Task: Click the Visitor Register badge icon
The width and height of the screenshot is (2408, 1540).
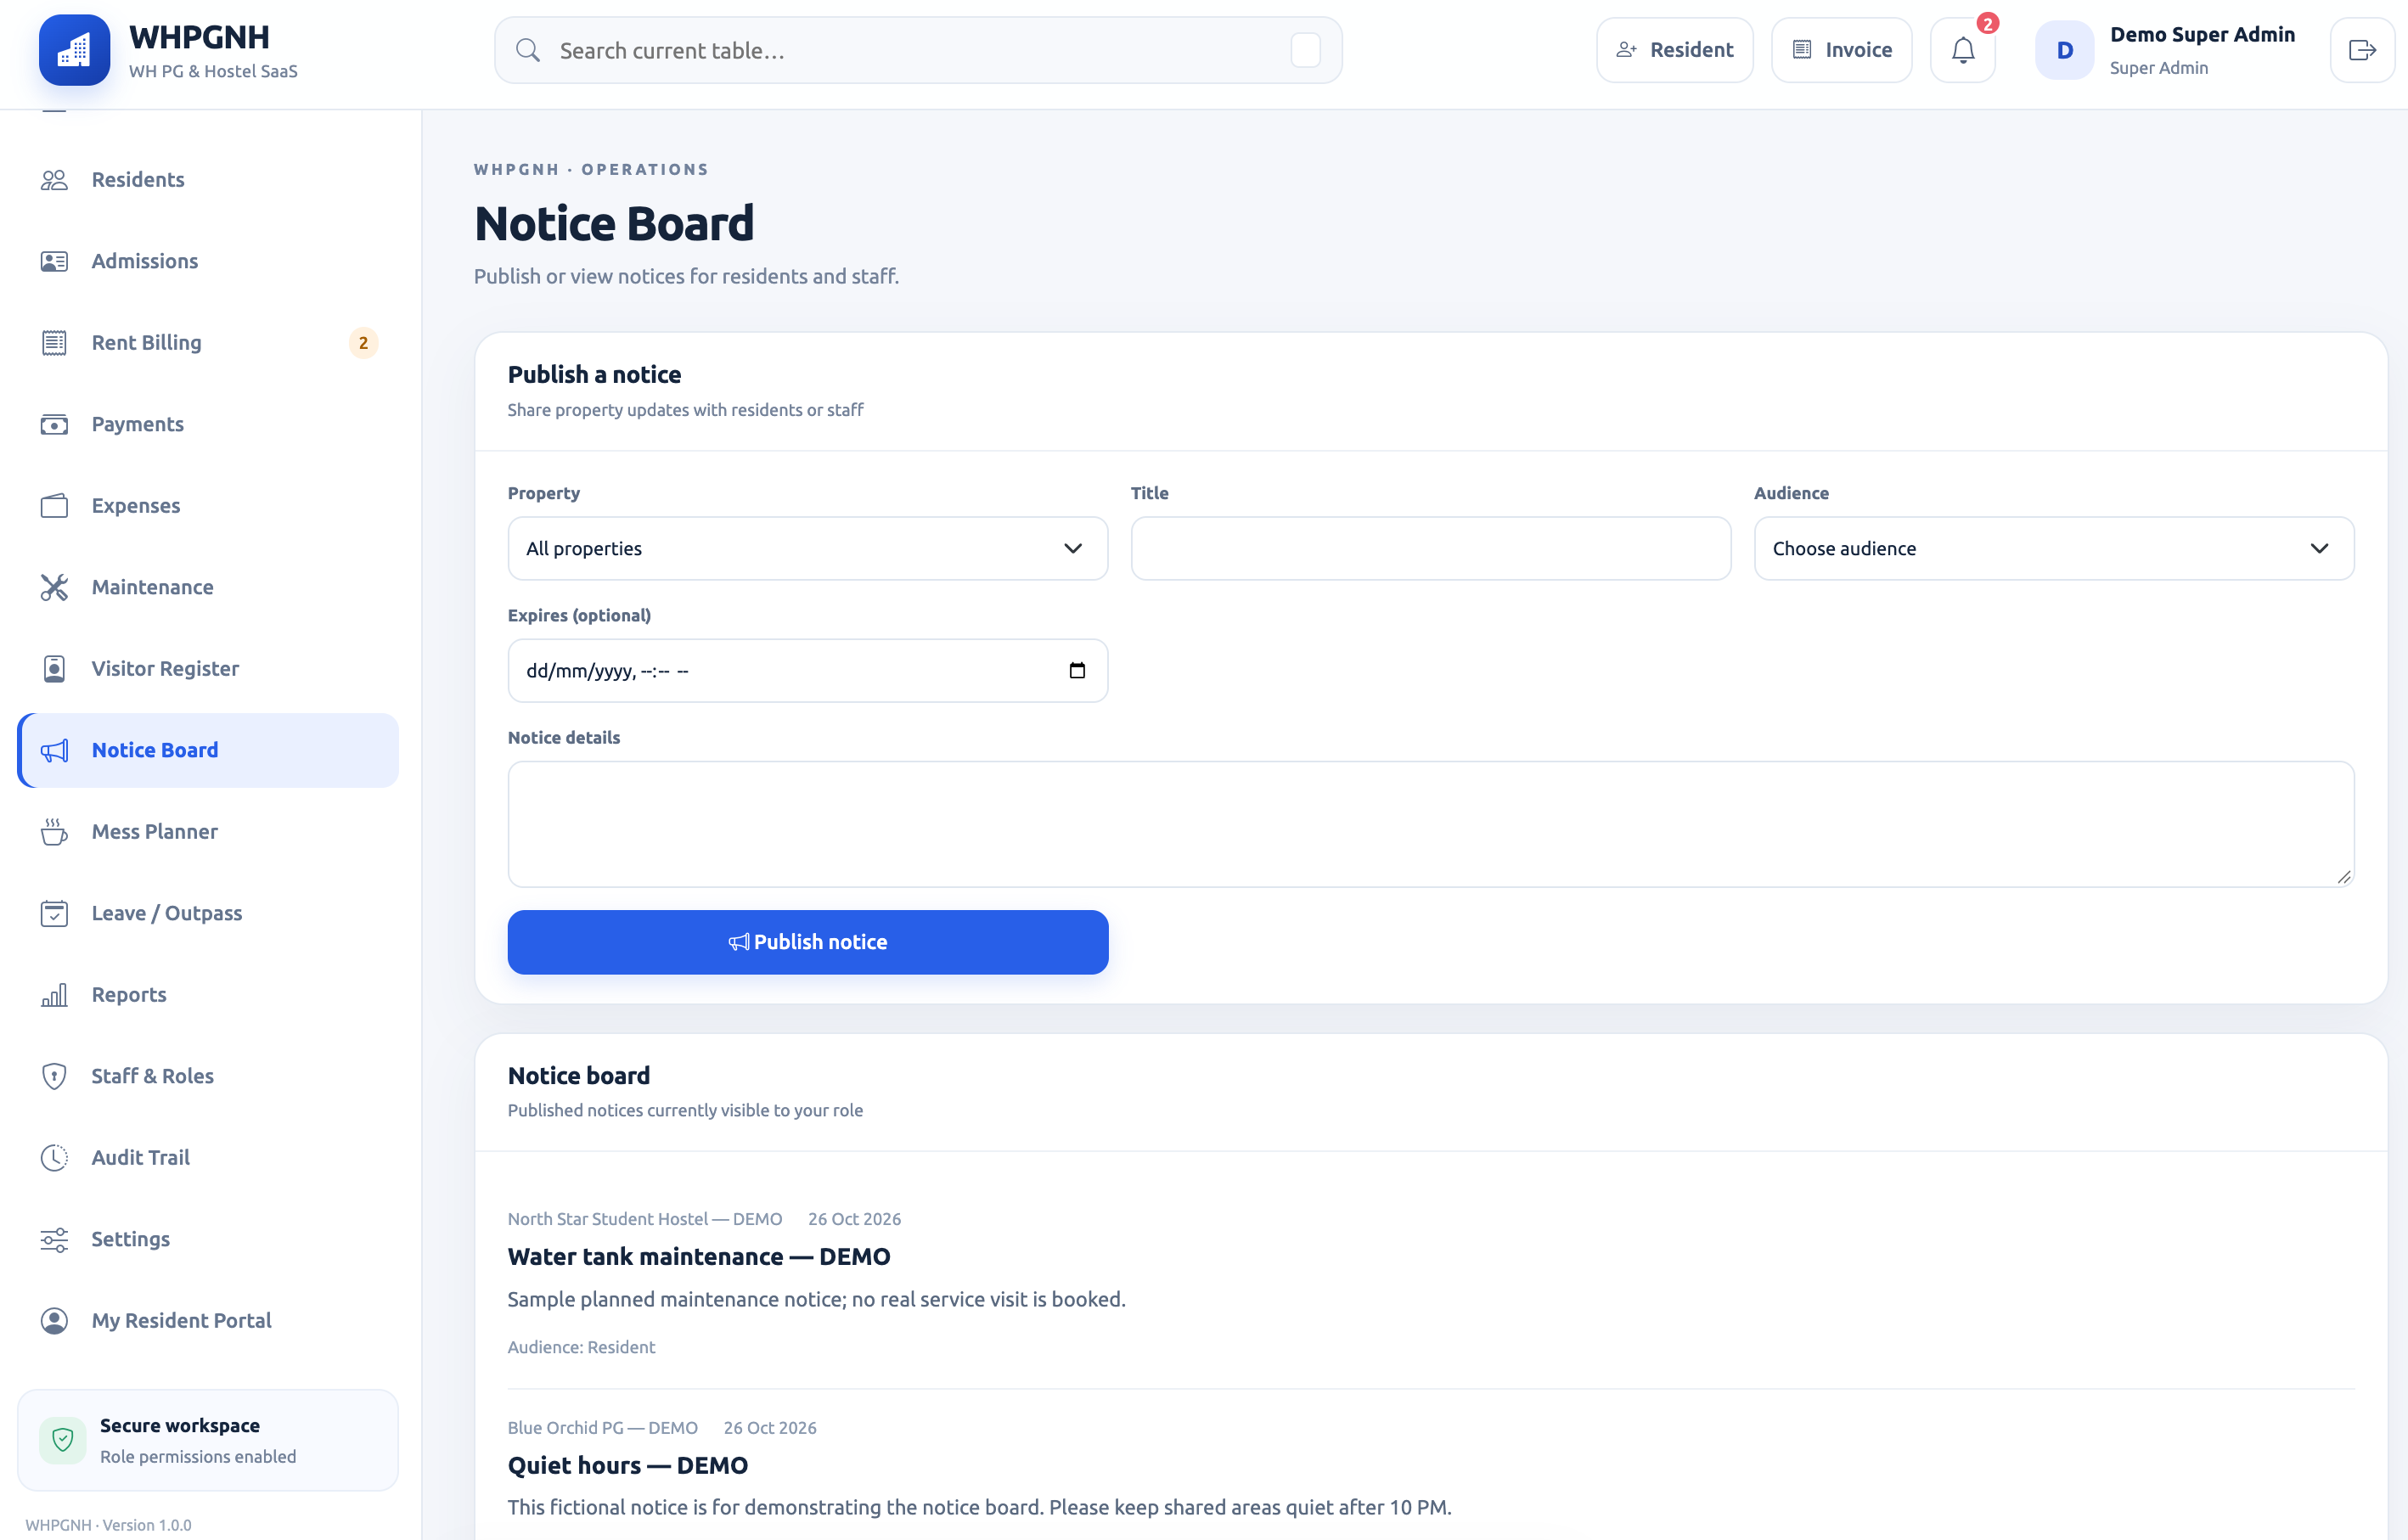Action: point(54,669)
